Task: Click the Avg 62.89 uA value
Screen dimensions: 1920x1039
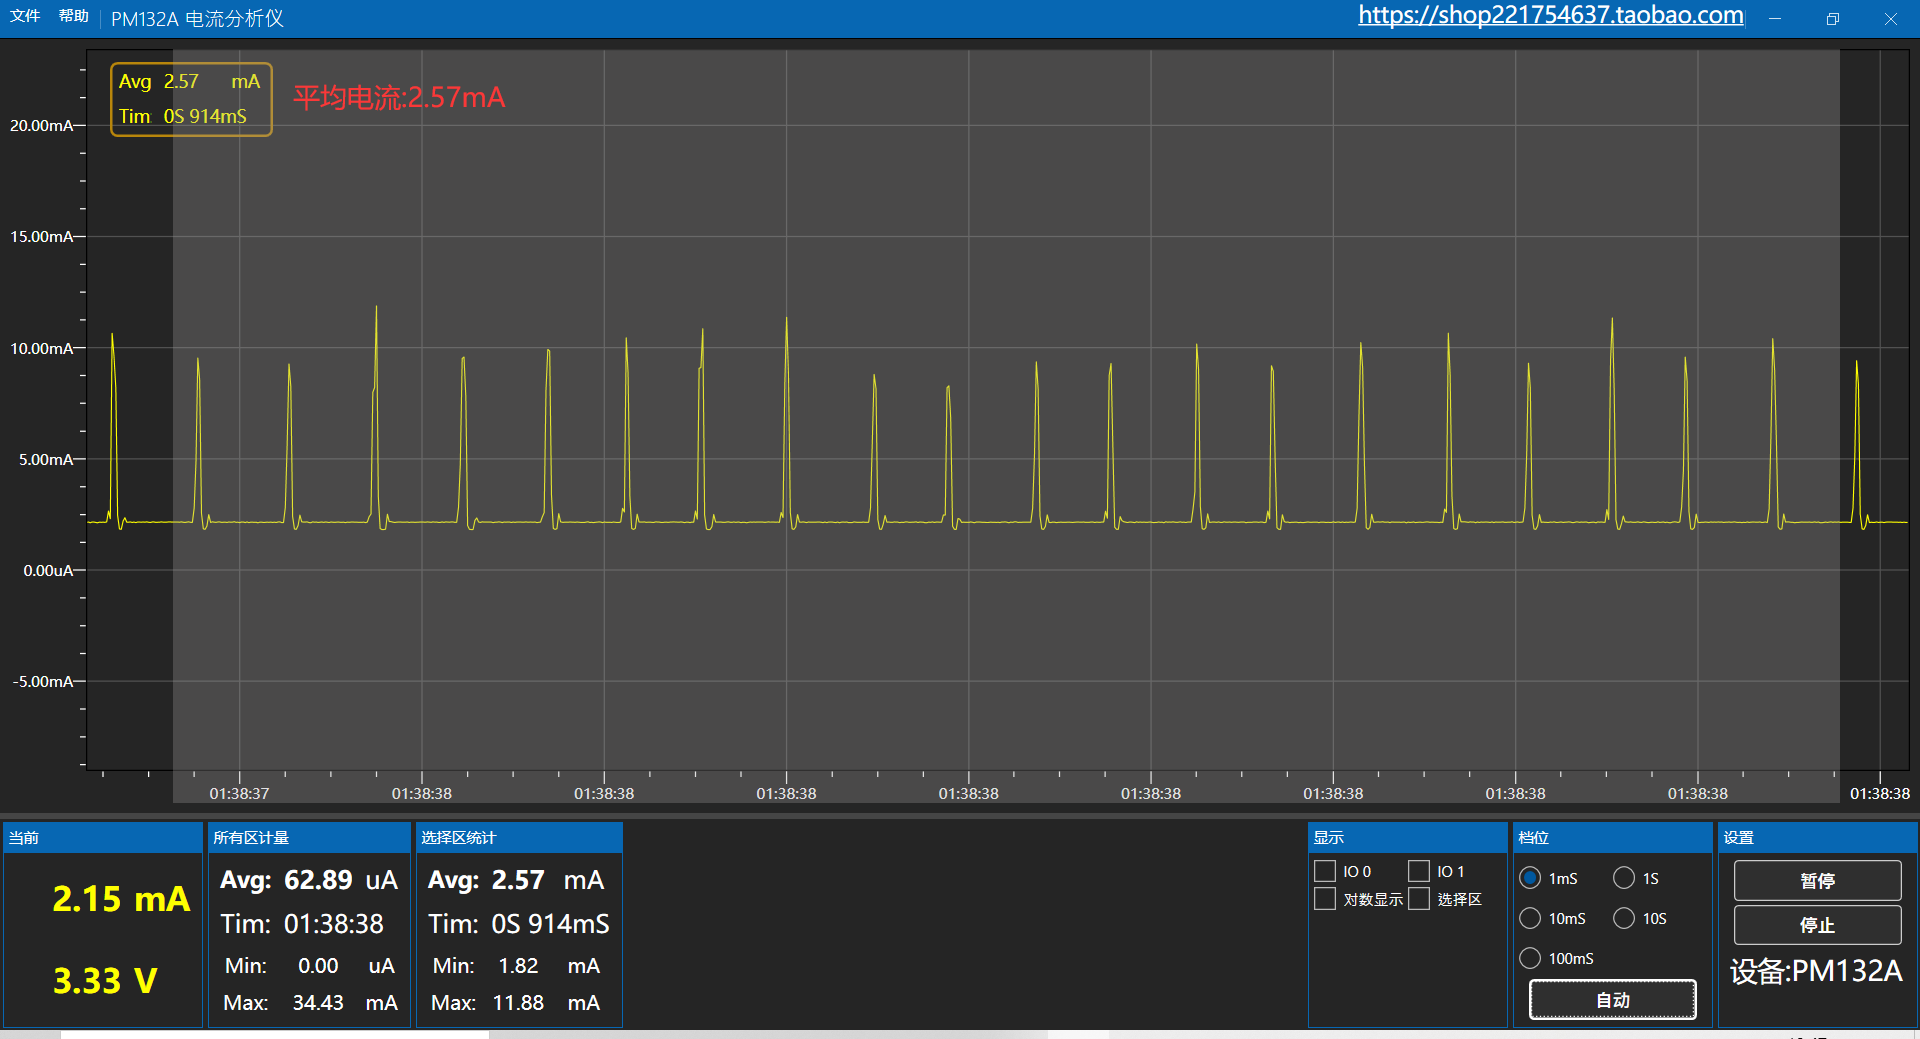Action: coord(309,880)
